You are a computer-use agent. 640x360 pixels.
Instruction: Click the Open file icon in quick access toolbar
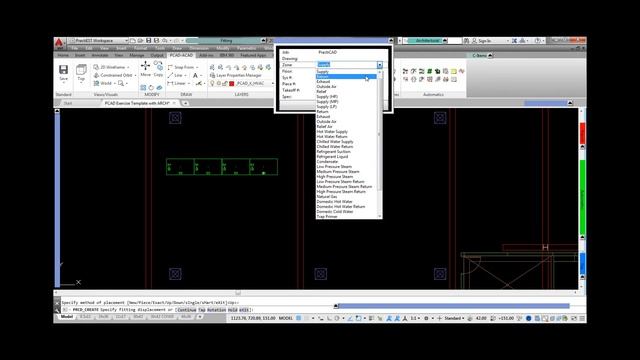click(x=140, y=41)
